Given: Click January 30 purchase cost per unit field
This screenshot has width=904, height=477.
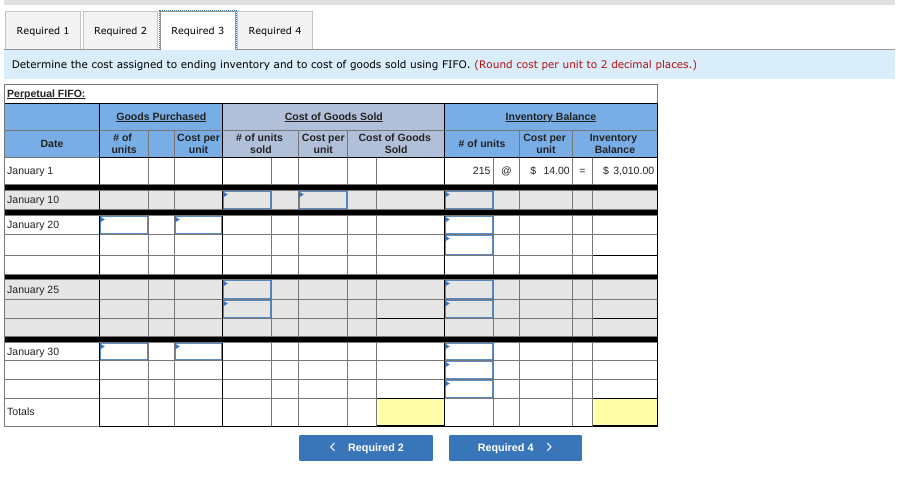Looking at the screenshot, I should point(198,352).
